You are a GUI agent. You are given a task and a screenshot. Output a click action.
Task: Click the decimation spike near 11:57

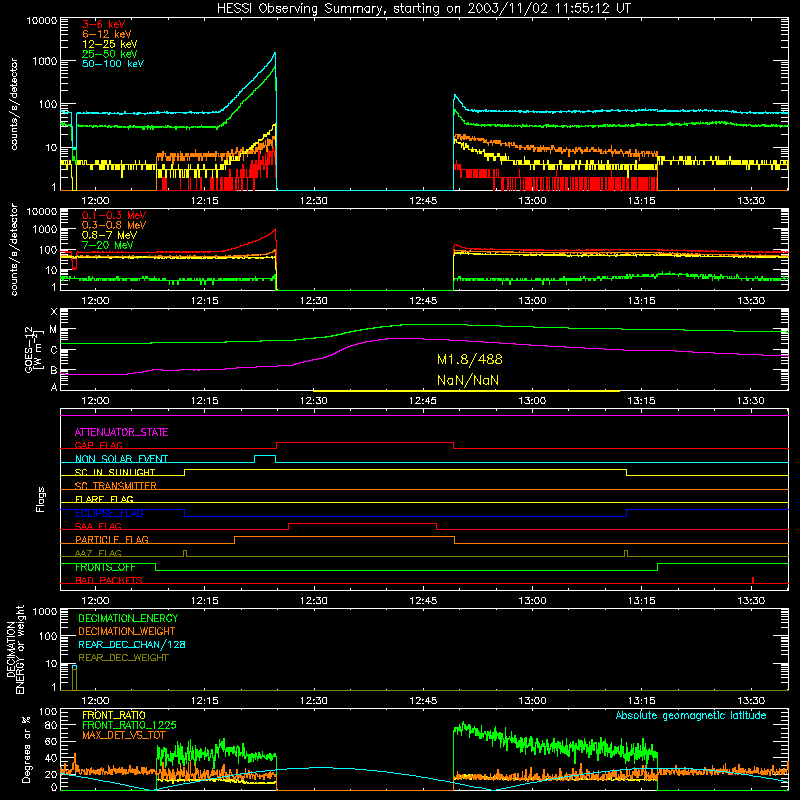[x=74, y=678]
